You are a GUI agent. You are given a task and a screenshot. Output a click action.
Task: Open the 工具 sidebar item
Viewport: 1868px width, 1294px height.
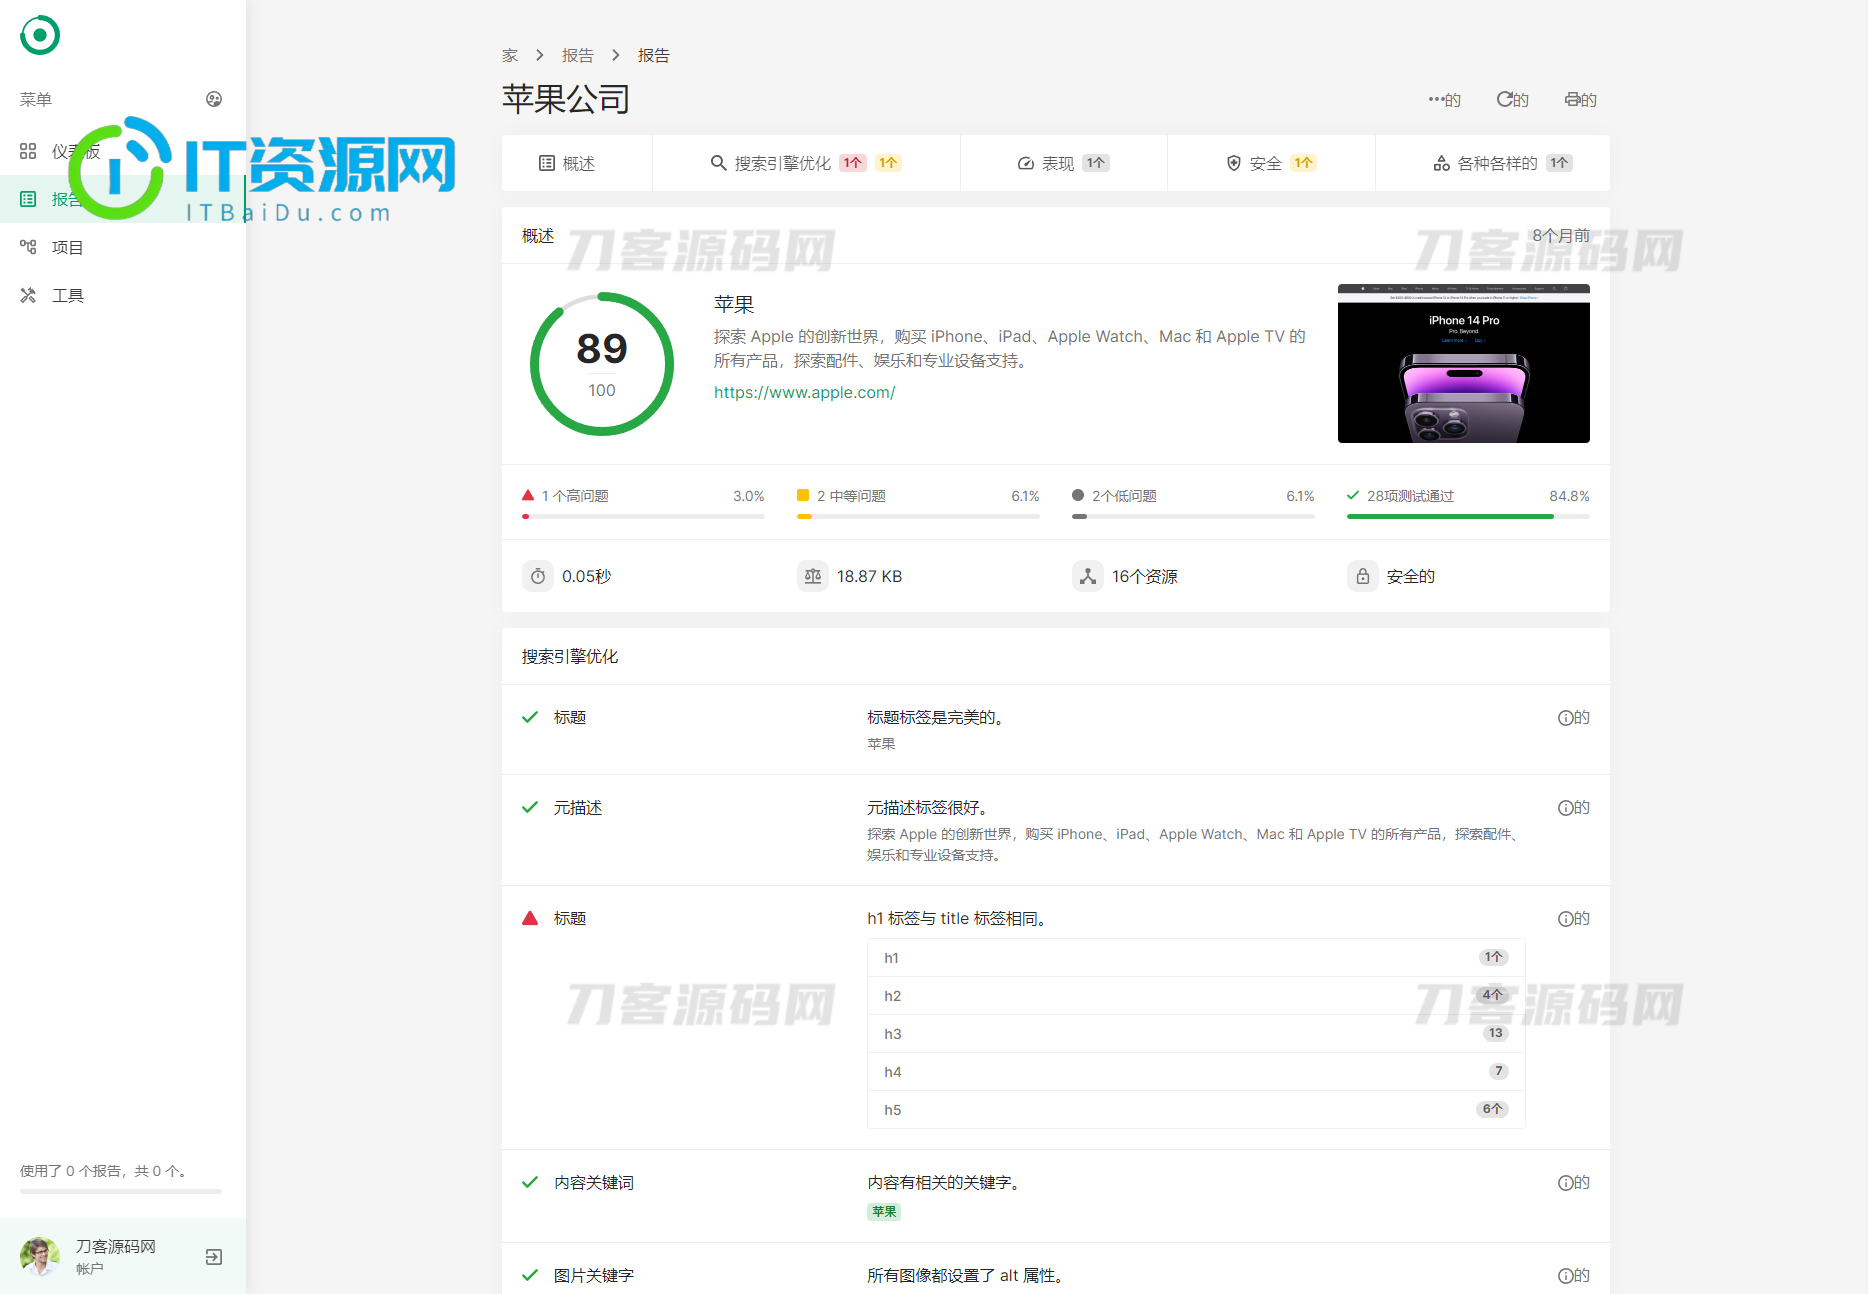click(x=123, y=295)
